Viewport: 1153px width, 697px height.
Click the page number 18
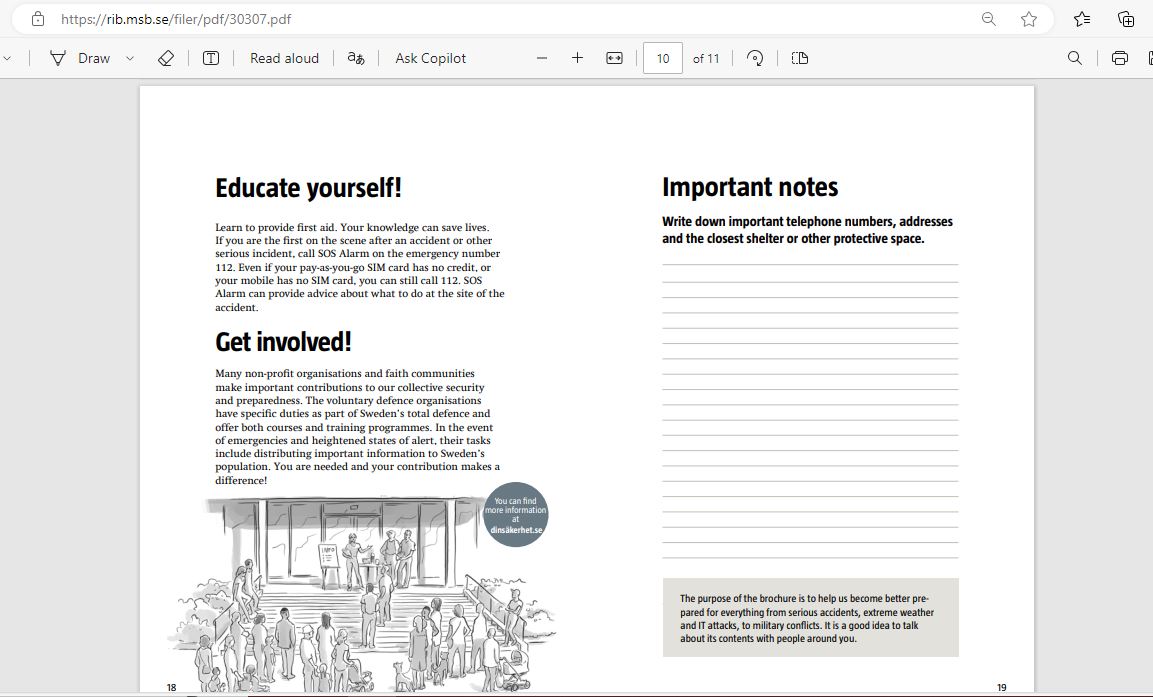171,687
